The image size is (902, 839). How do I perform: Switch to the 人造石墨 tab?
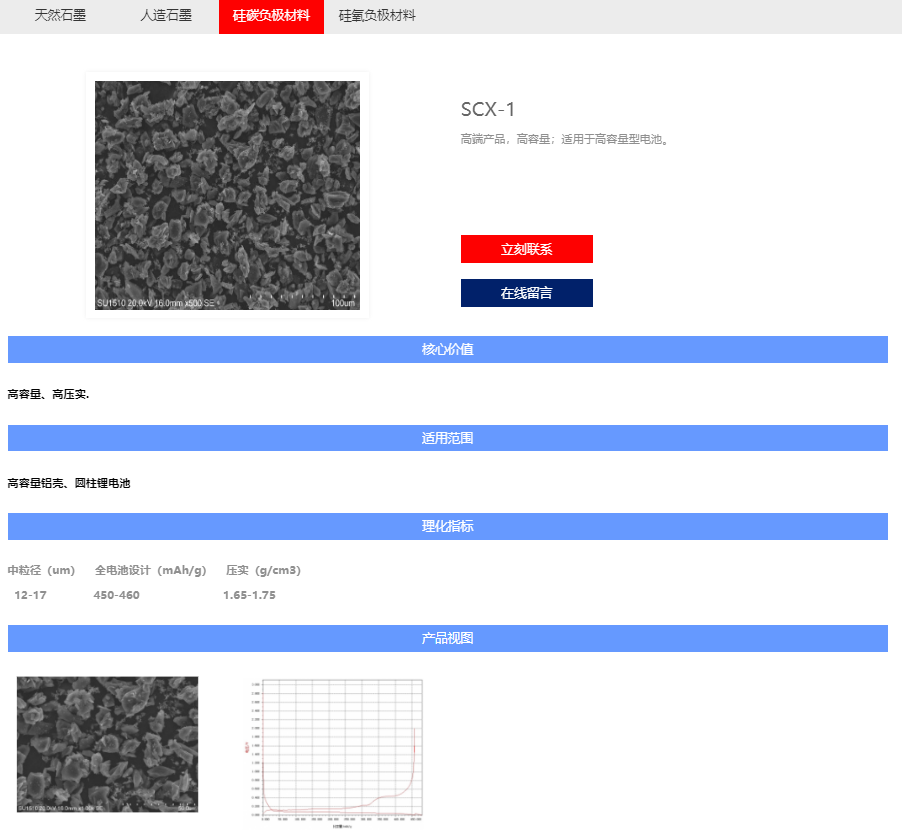(x=166, y=16)
